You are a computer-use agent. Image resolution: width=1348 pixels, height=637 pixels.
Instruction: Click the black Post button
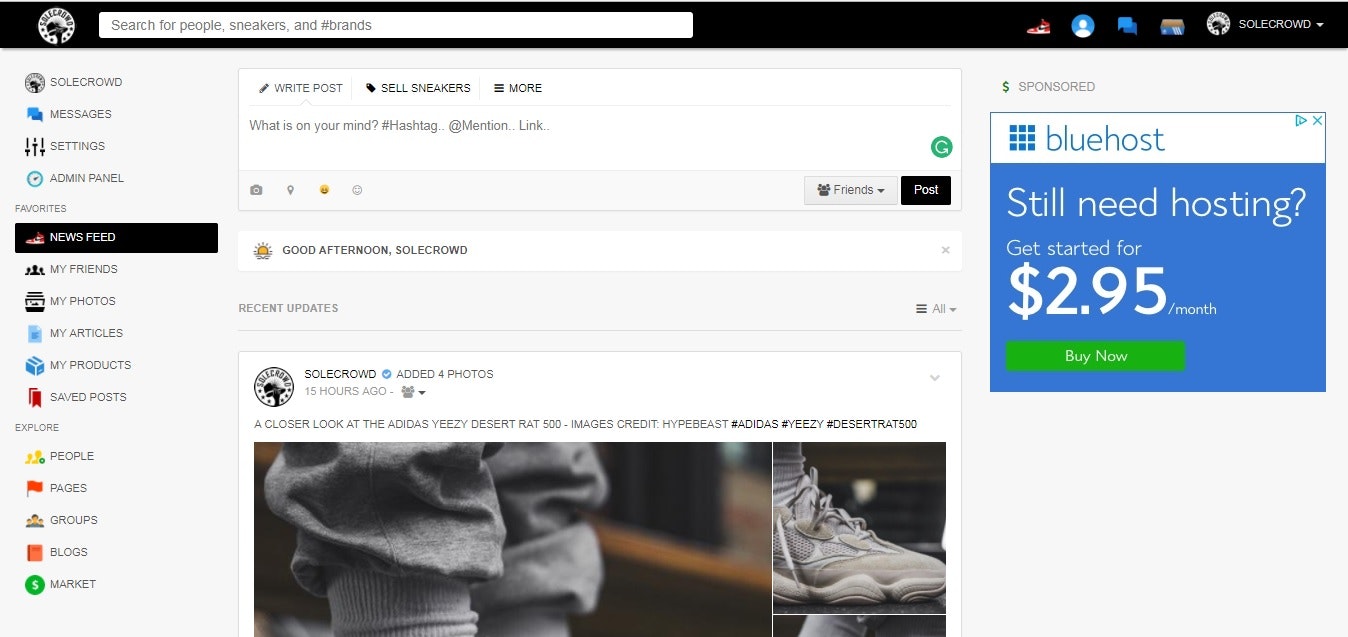[x=926, y=190]
